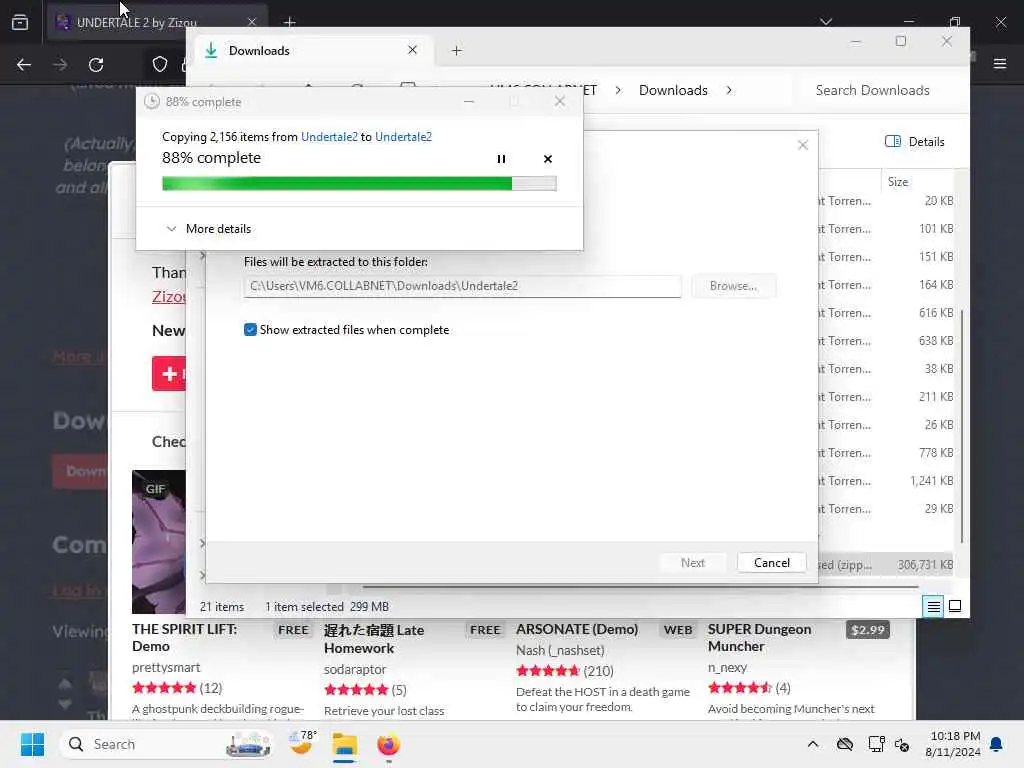Click the Browse button
The width and height of the screenshot is (1024, 768).
pyautogui.click(x=733, y=286)
